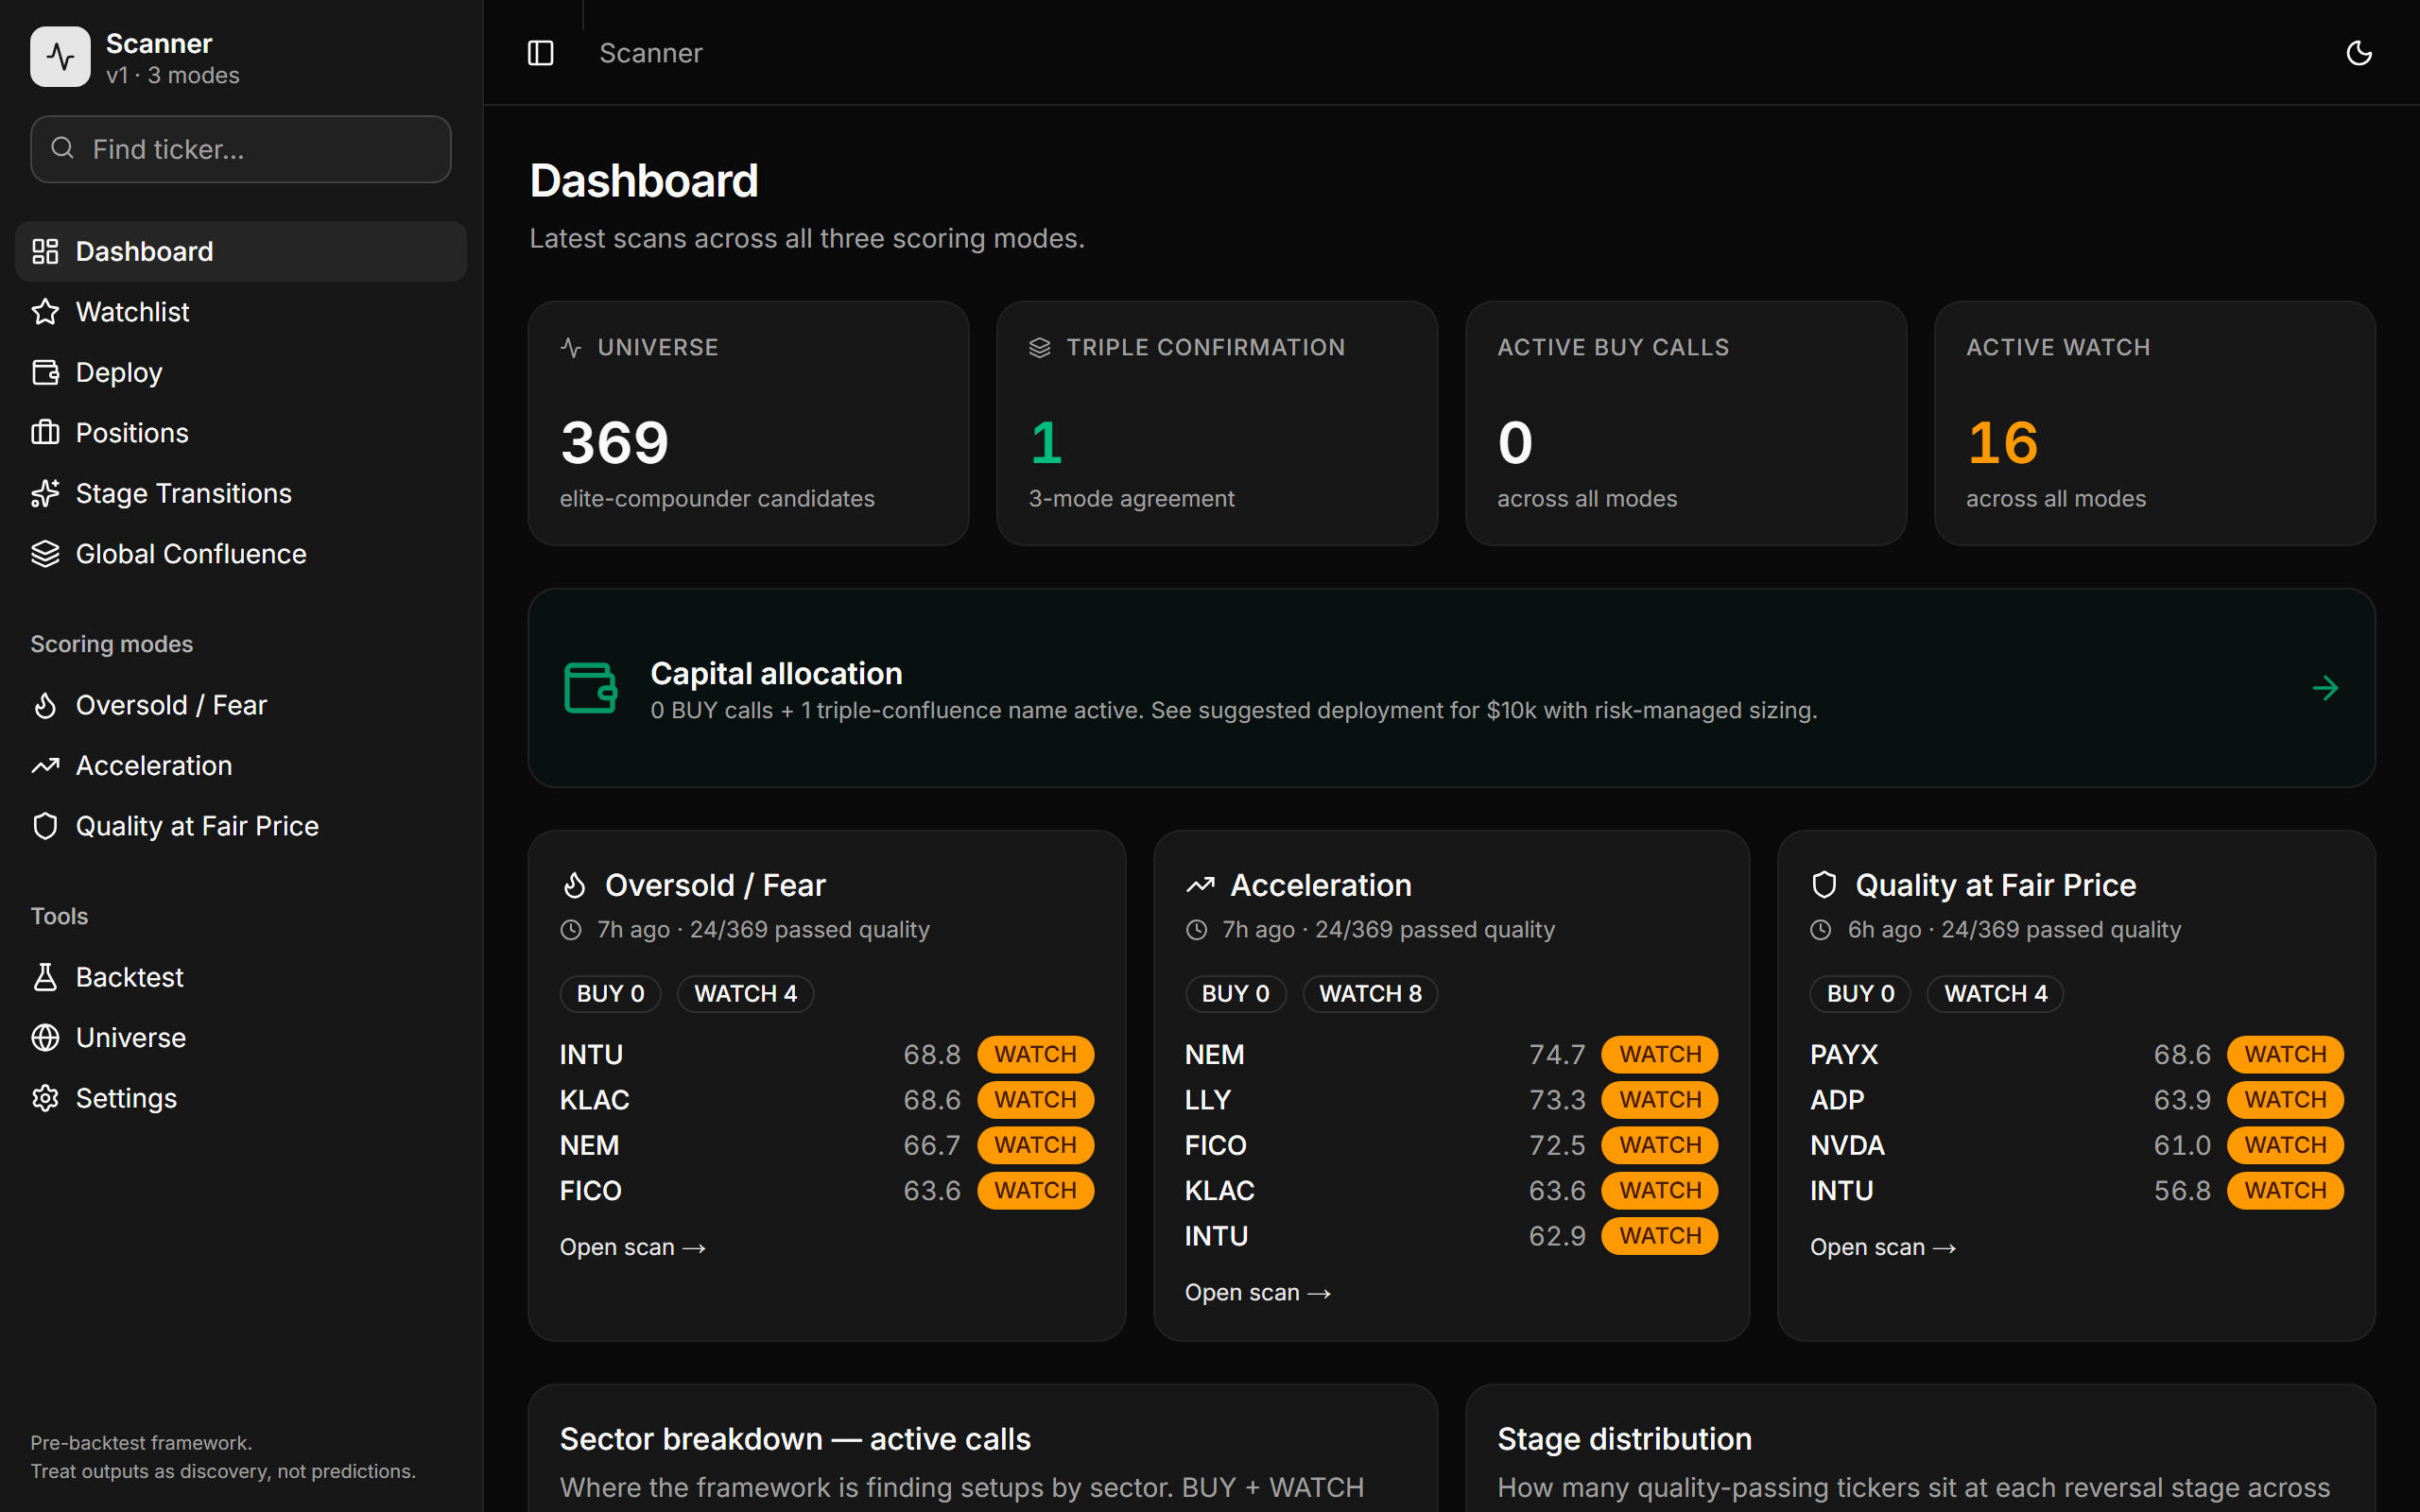Screen dimensions: 2420x1512
Task: Click the Stage distribution heading
Action: point(1624,1439)
